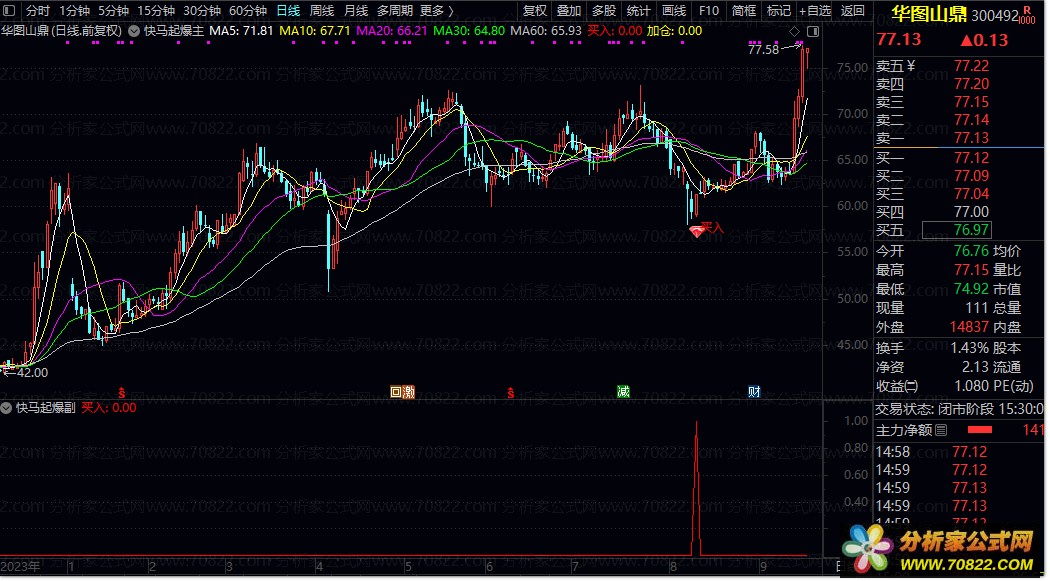The height and width of the screenshot is (581, 1050).
Task: Select the 卖三 price 77.15
Action: (972, 102)
